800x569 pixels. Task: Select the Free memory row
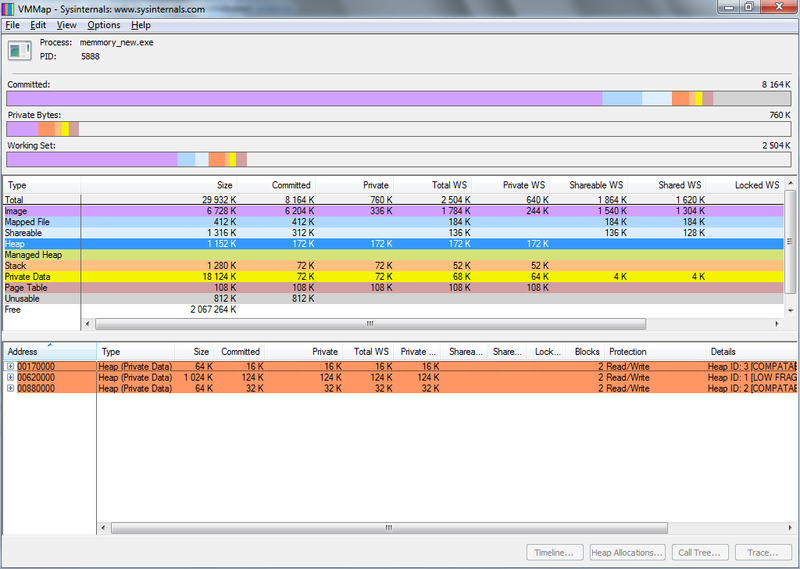(393, 310)
